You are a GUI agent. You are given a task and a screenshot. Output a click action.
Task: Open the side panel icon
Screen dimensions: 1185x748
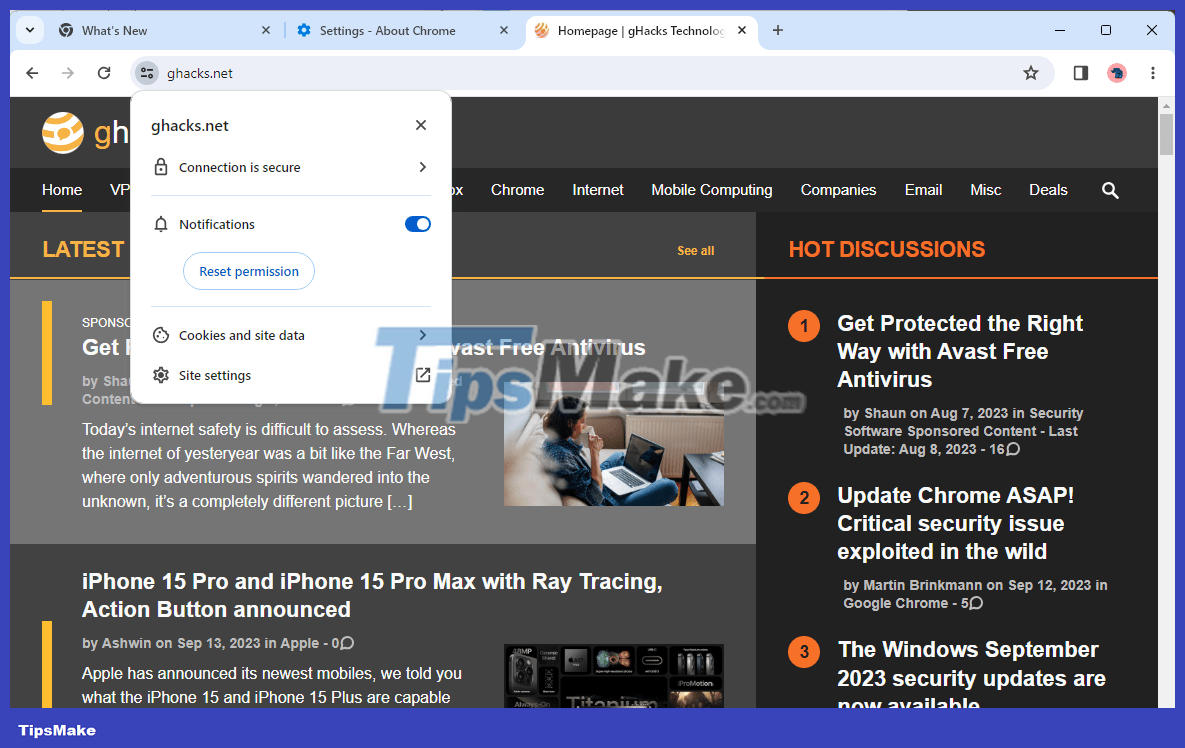click(1080, 72)
